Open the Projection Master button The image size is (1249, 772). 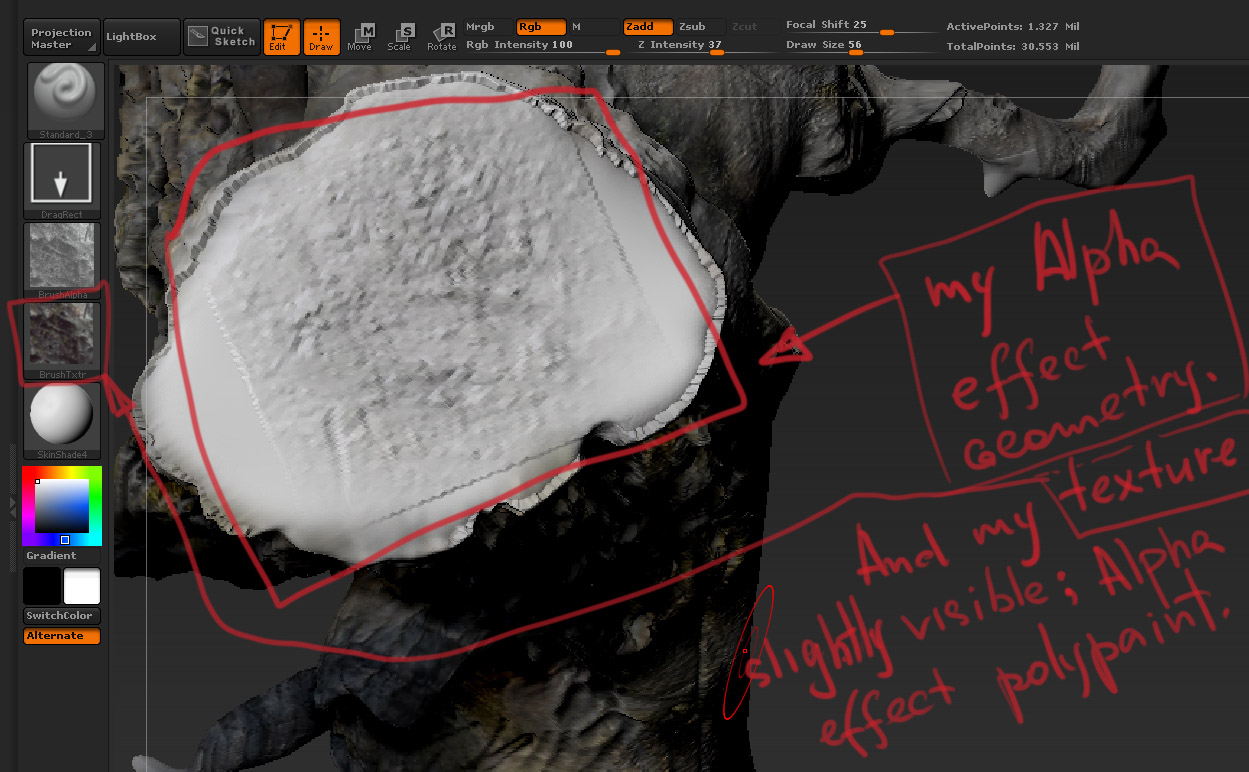click(62, 38)
